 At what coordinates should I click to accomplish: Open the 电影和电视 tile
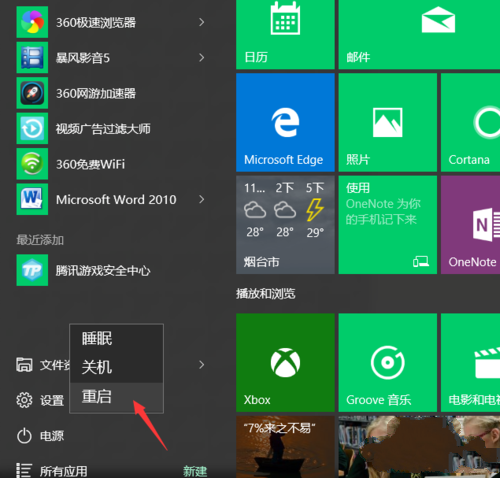click(470, 362)
